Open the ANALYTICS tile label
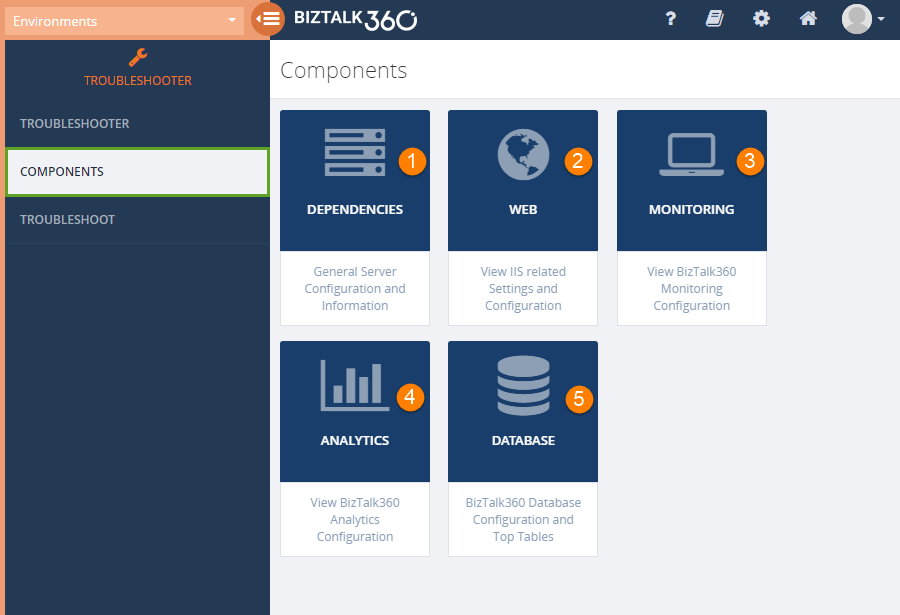The width and height of the screenshot is (900, 615). point(355,440)
